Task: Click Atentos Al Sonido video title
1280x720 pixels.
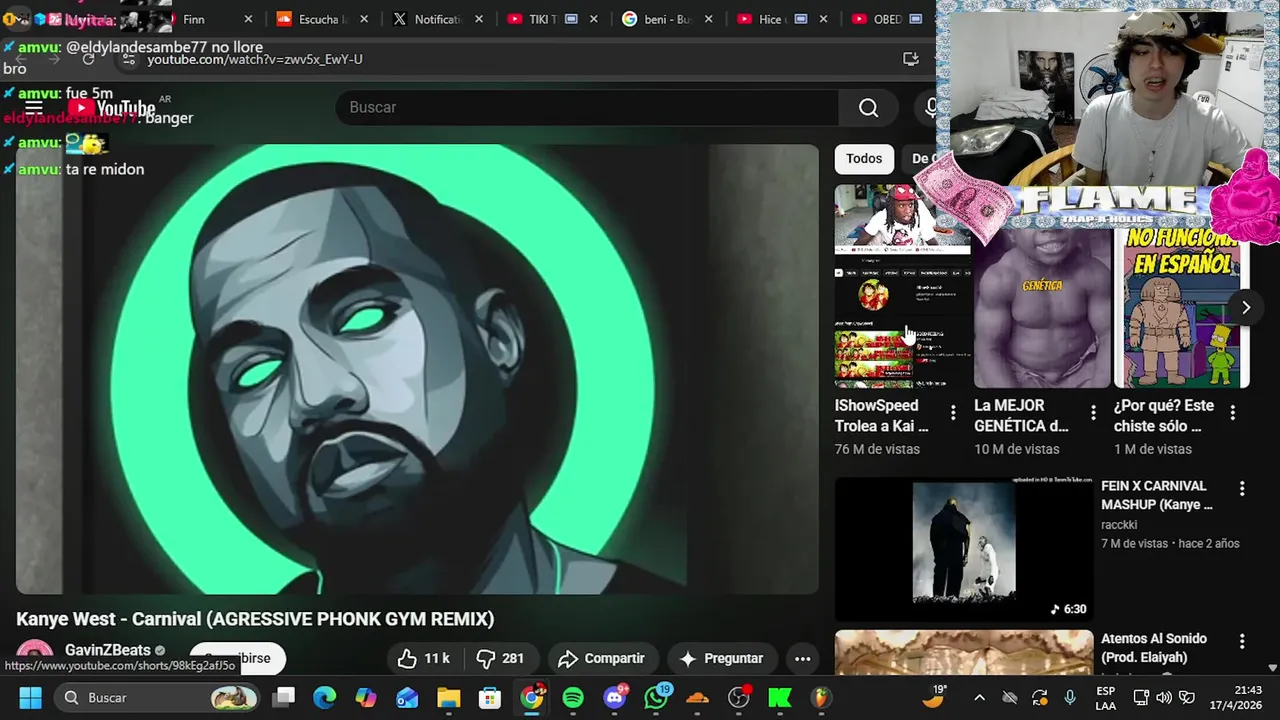Action: (1154, 648)
